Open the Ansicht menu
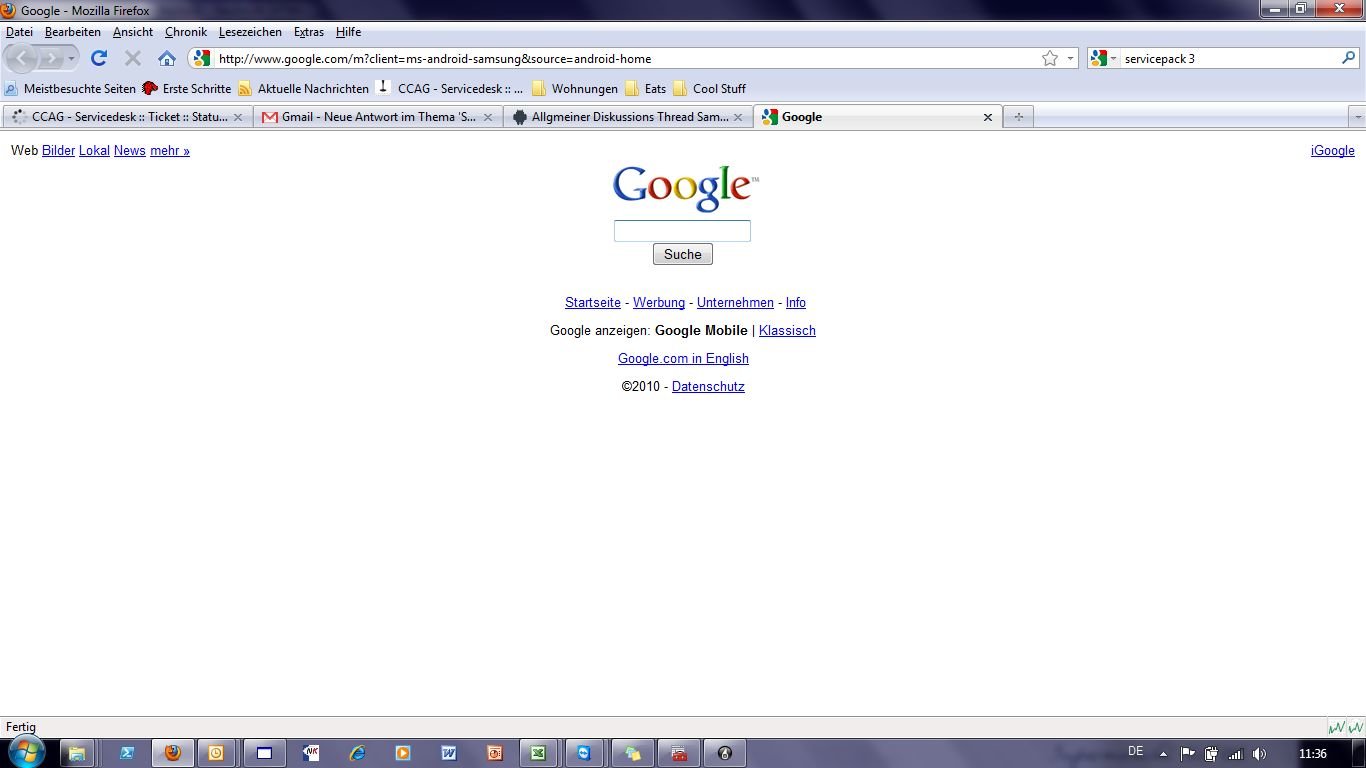Screen dimensions: 1366x768 (x=132, y=32)
